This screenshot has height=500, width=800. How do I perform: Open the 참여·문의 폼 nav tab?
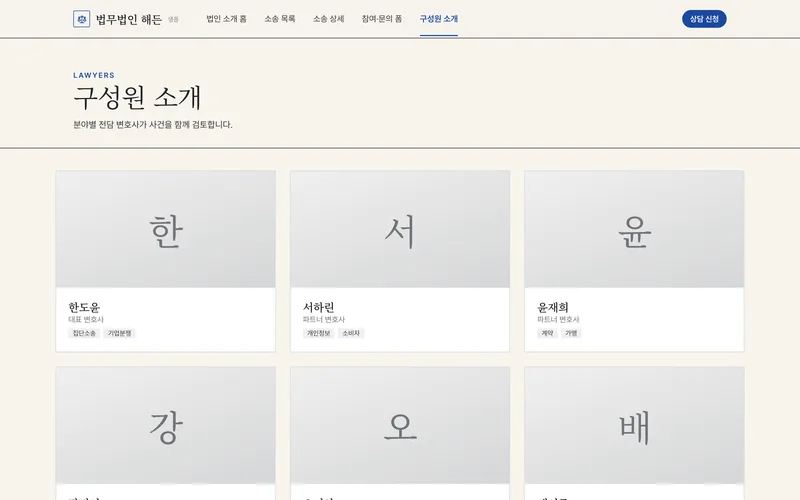click(x=382, y=19)
